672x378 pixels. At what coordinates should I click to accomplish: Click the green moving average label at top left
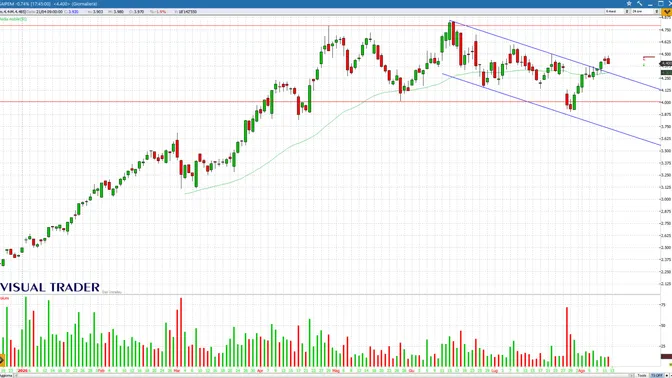[13, 19]
